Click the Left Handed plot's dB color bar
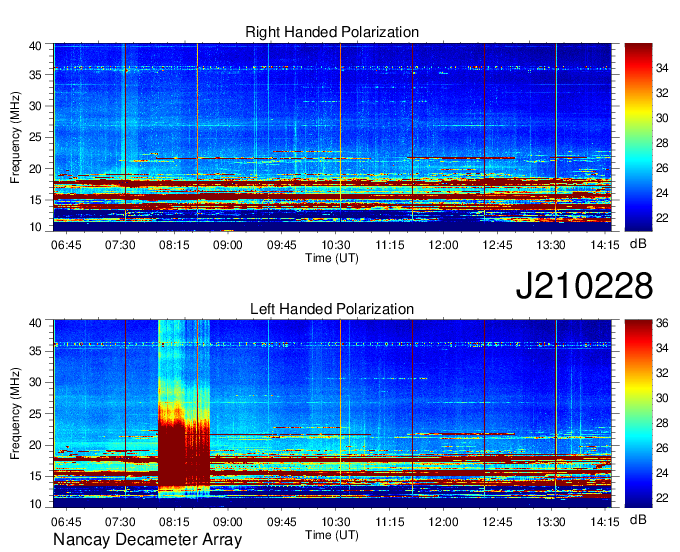This screenshot has width=680, height=552. click(638, 414)
